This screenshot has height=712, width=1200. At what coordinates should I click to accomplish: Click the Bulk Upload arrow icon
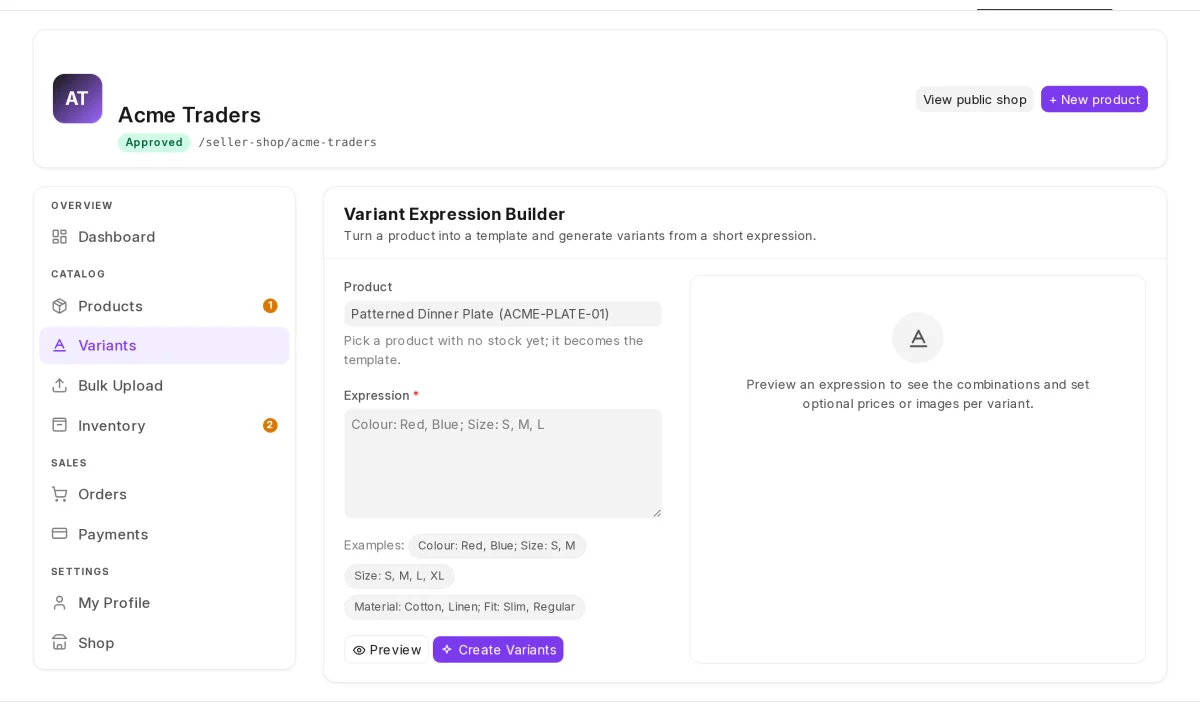60,385
